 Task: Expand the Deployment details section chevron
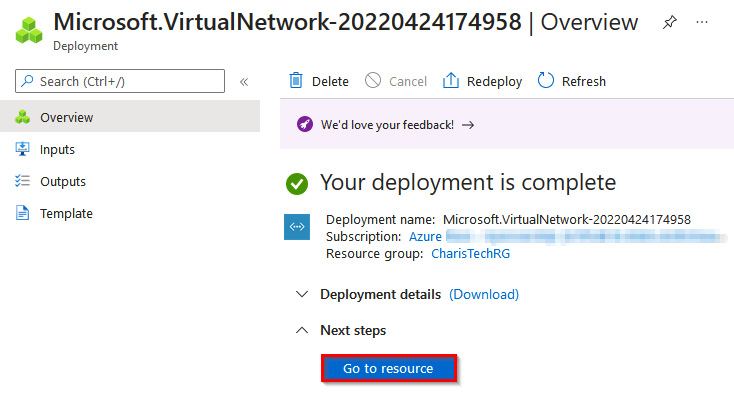302,294
